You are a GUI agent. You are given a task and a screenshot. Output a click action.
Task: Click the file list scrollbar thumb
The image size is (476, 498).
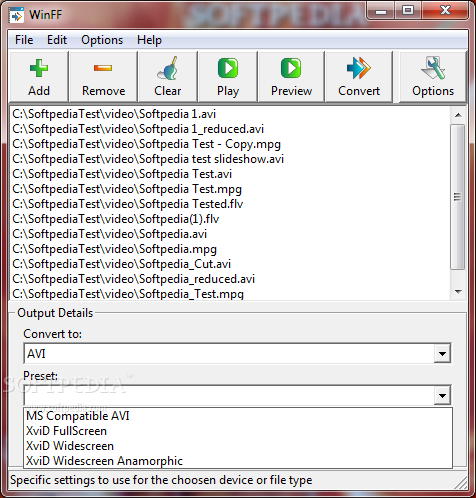458,197
